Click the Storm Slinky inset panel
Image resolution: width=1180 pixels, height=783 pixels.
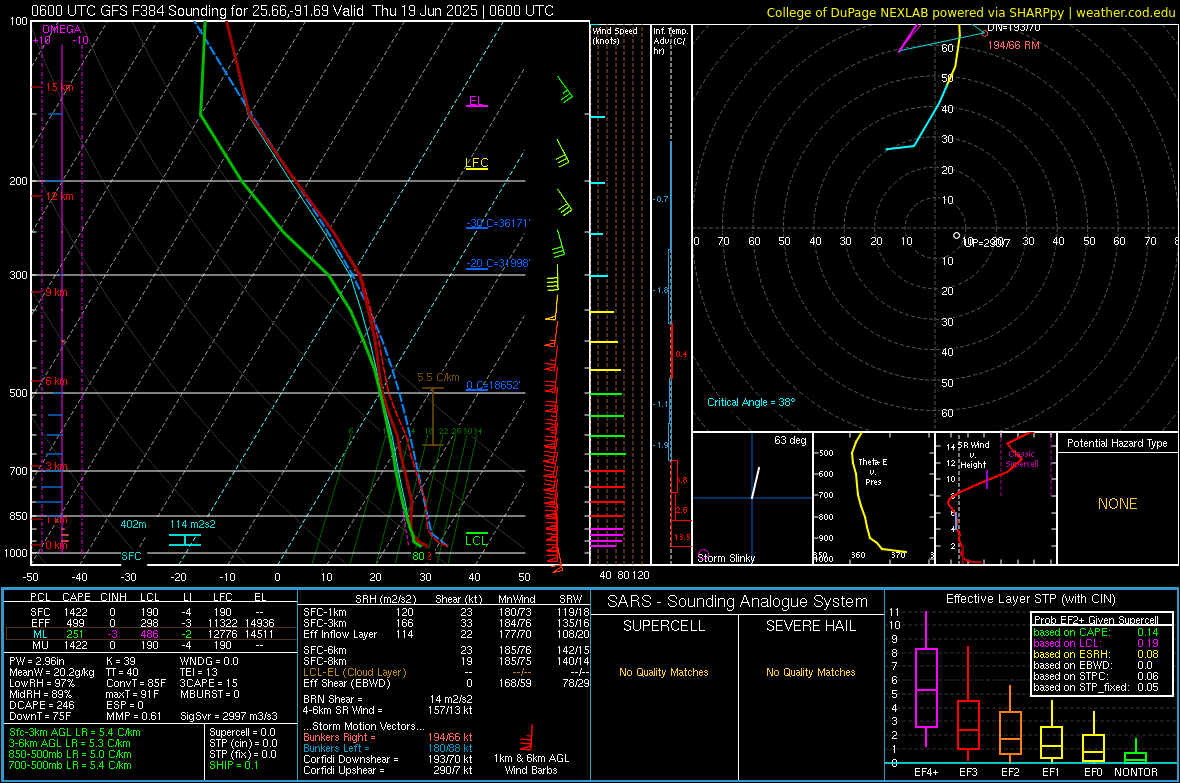[752, 498]
